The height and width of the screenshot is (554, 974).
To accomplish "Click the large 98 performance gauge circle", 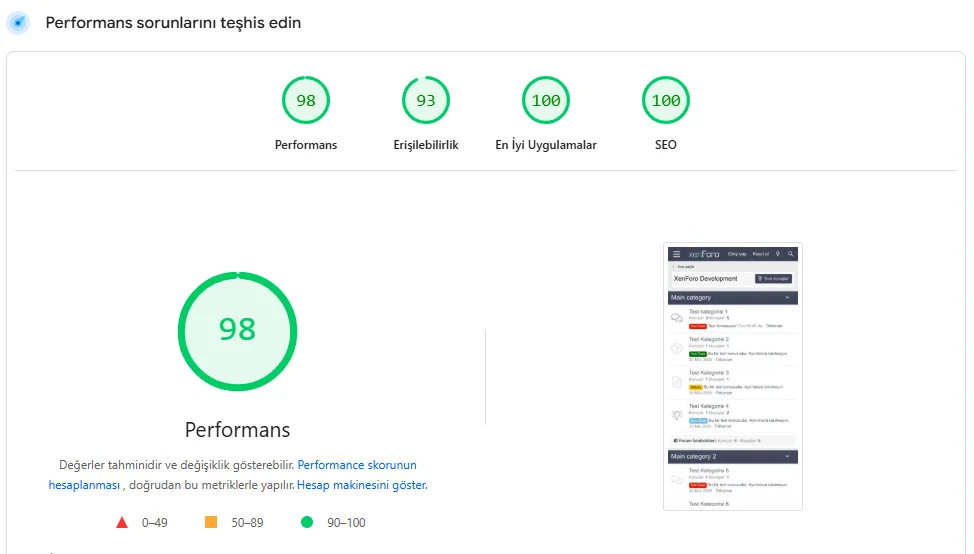I will pyautogui.click(x=237, y=330).
